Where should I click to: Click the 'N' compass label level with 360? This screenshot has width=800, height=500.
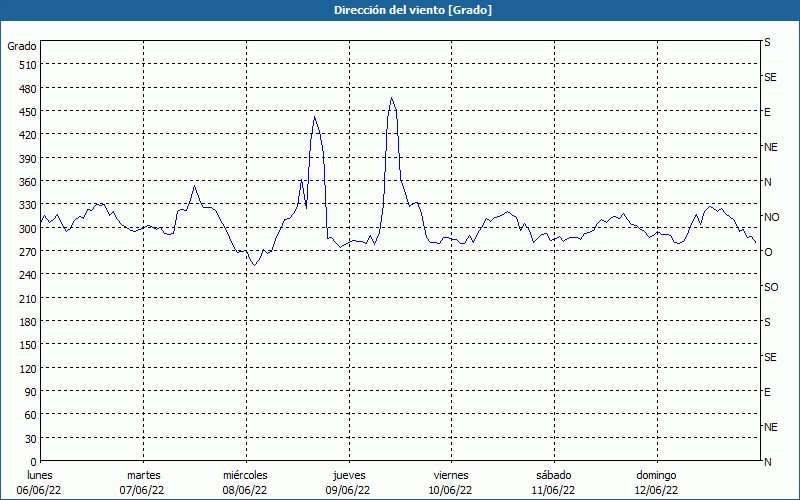768,182
